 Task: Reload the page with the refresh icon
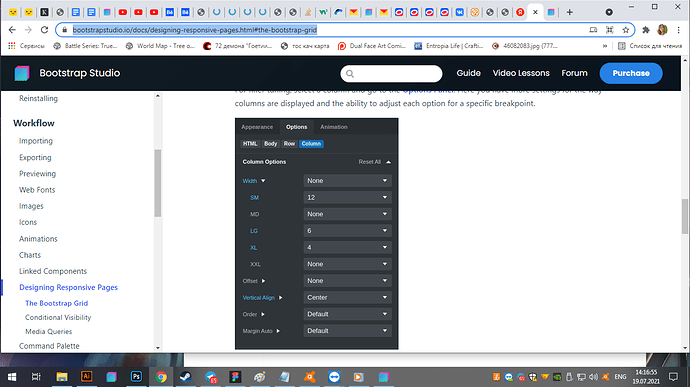(x=44, y=30)
